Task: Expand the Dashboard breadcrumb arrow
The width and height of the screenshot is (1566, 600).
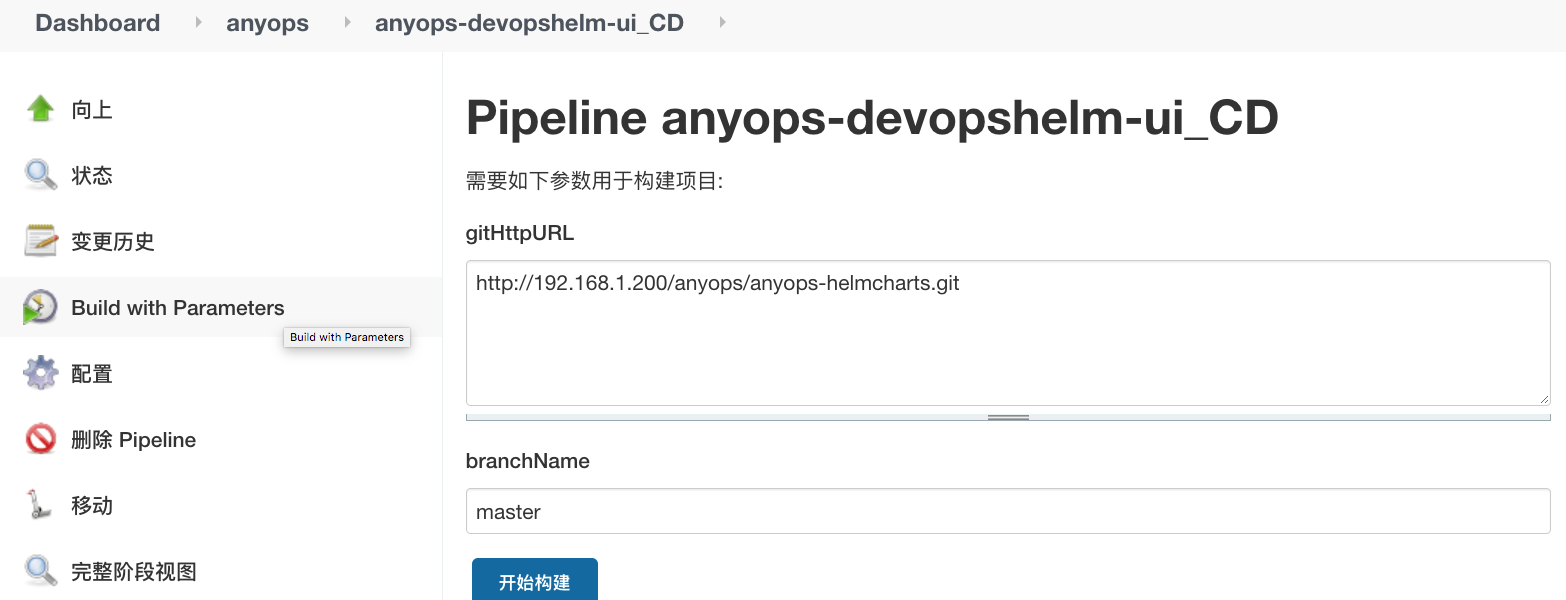Action: pos(197,22)
